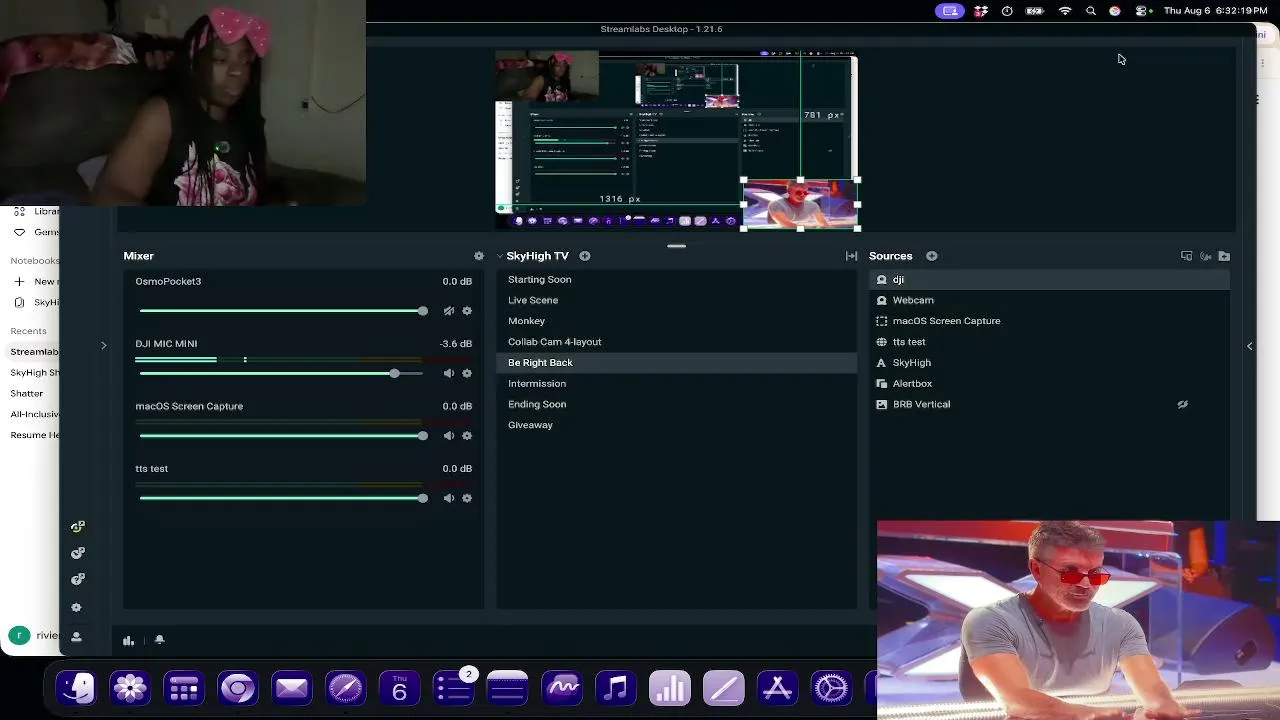
Task: Switch to the Starting Soon scene
Action: coord(676,280)
